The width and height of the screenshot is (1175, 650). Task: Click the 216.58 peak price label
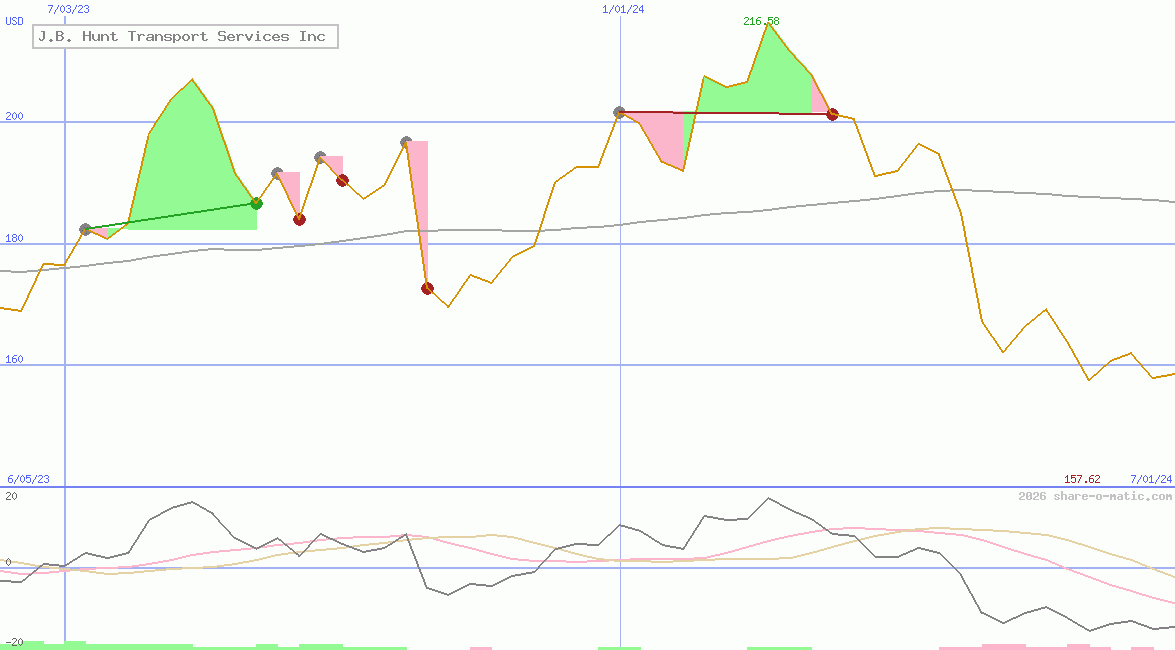coord(761,21)
